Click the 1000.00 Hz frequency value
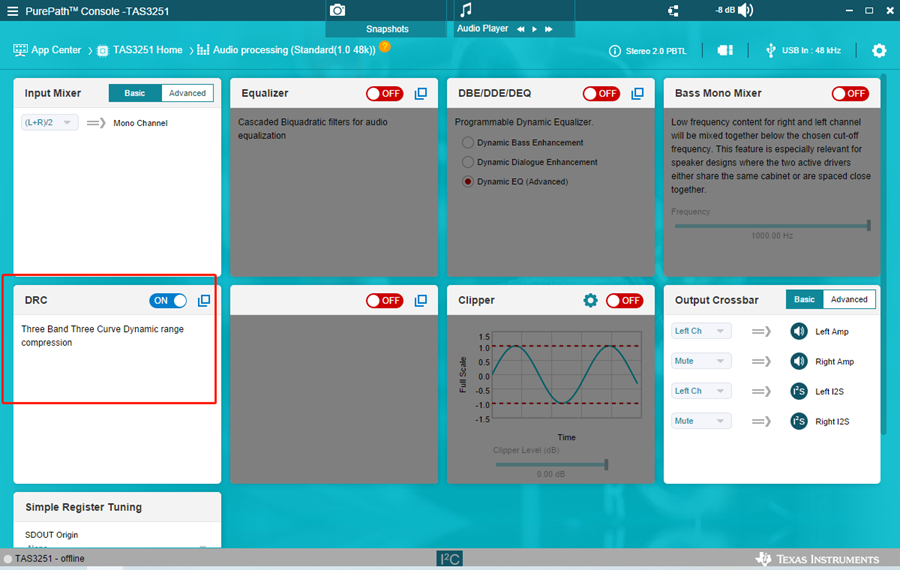 coord(772,236)
